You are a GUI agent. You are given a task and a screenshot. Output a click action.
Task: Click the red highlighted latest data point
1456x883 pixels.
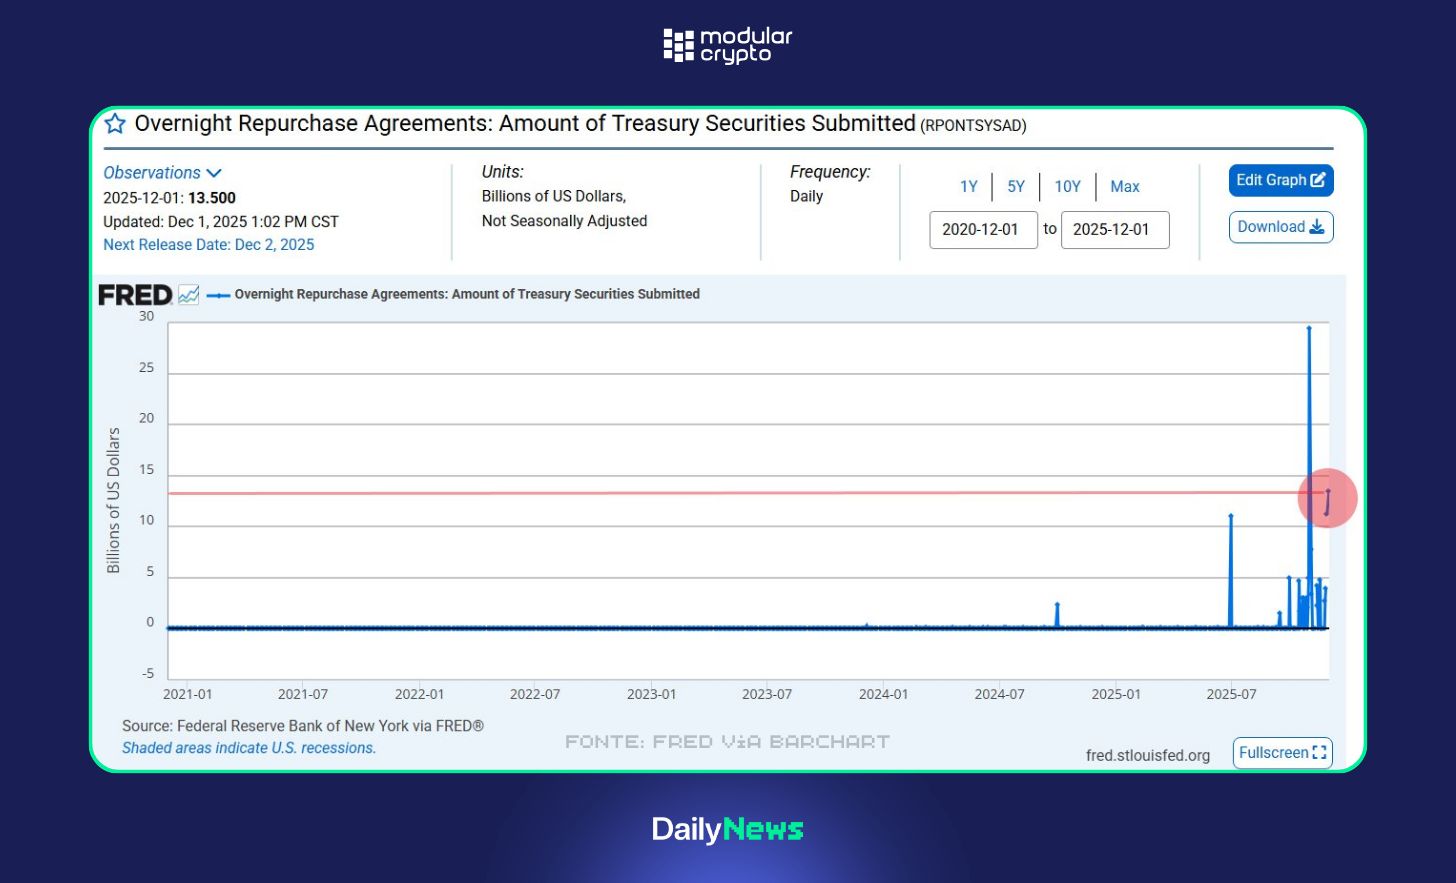coord(1328,497)
